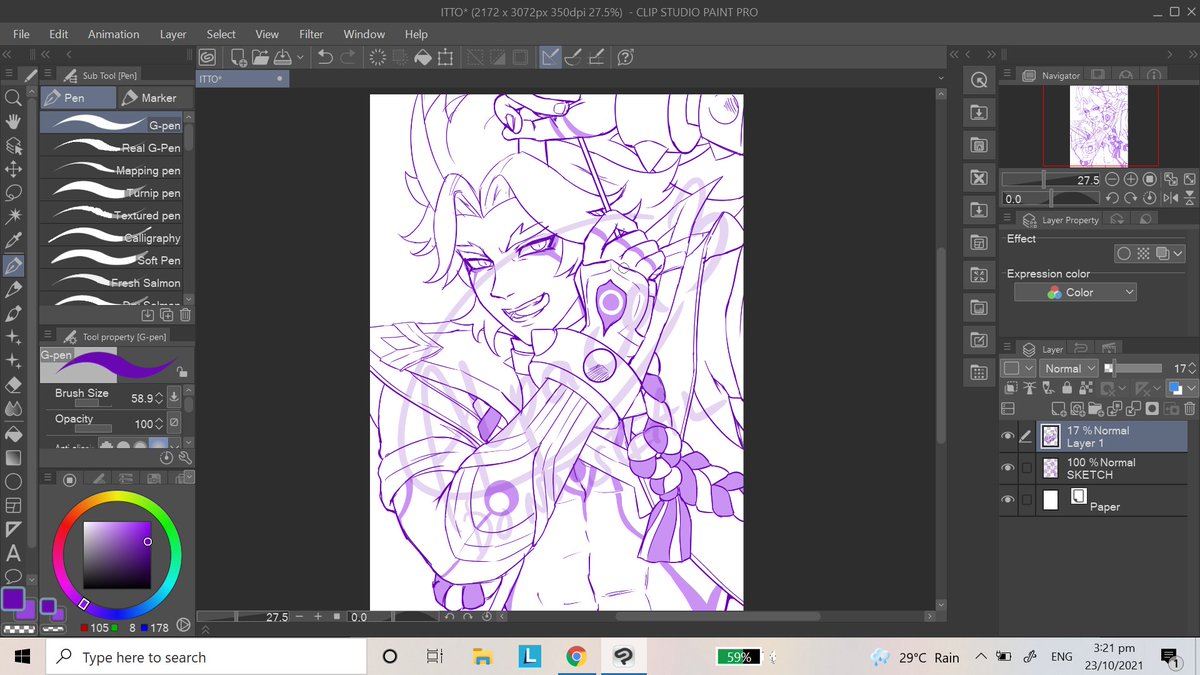This screenshot has height=675, width=1200.
Task: Select the Eraser tool
Action: tap(14, 385)
